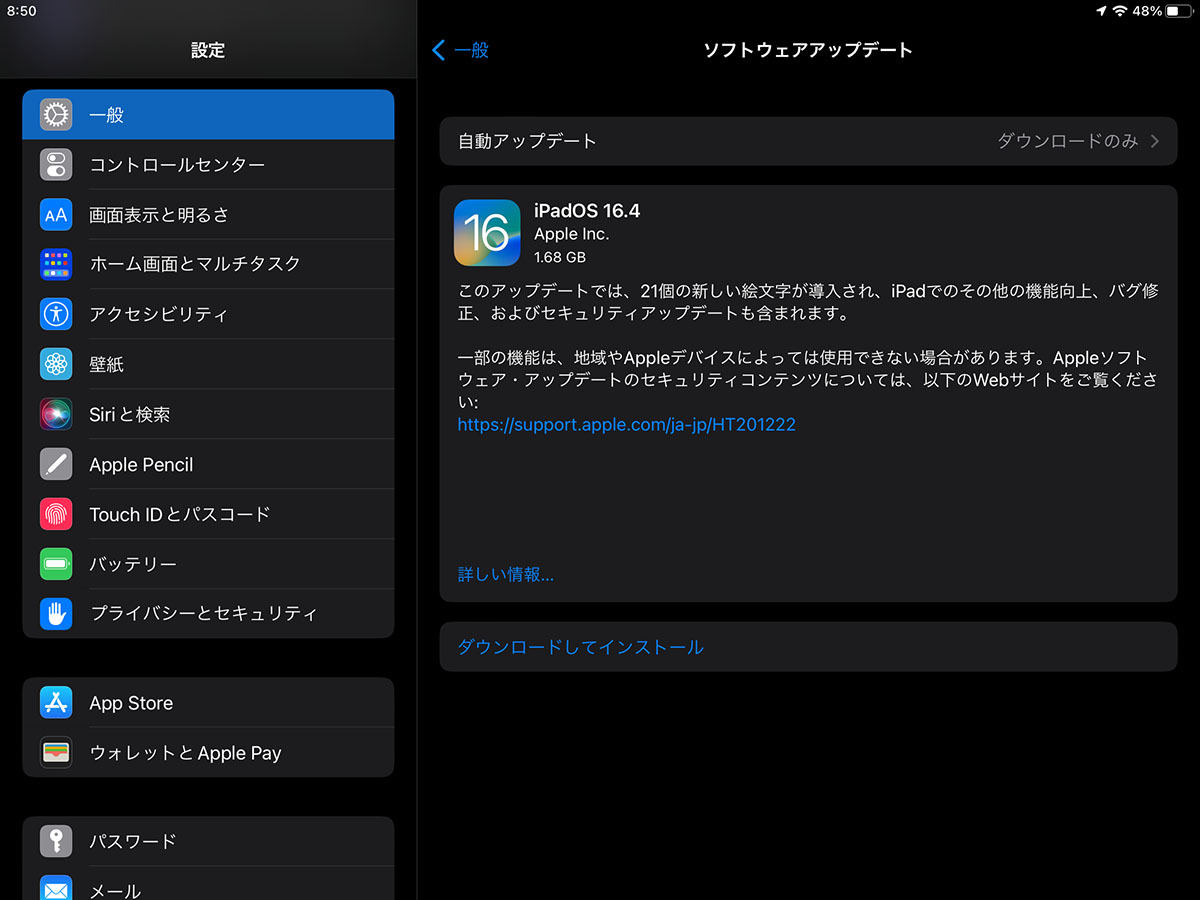
Task: Tap the 8:50 clock
Action: tap(21, 11)
